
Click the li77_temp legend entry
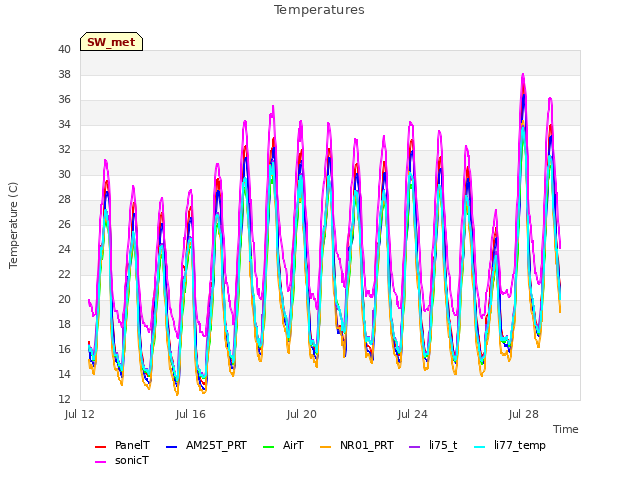(x=510, y=445)
